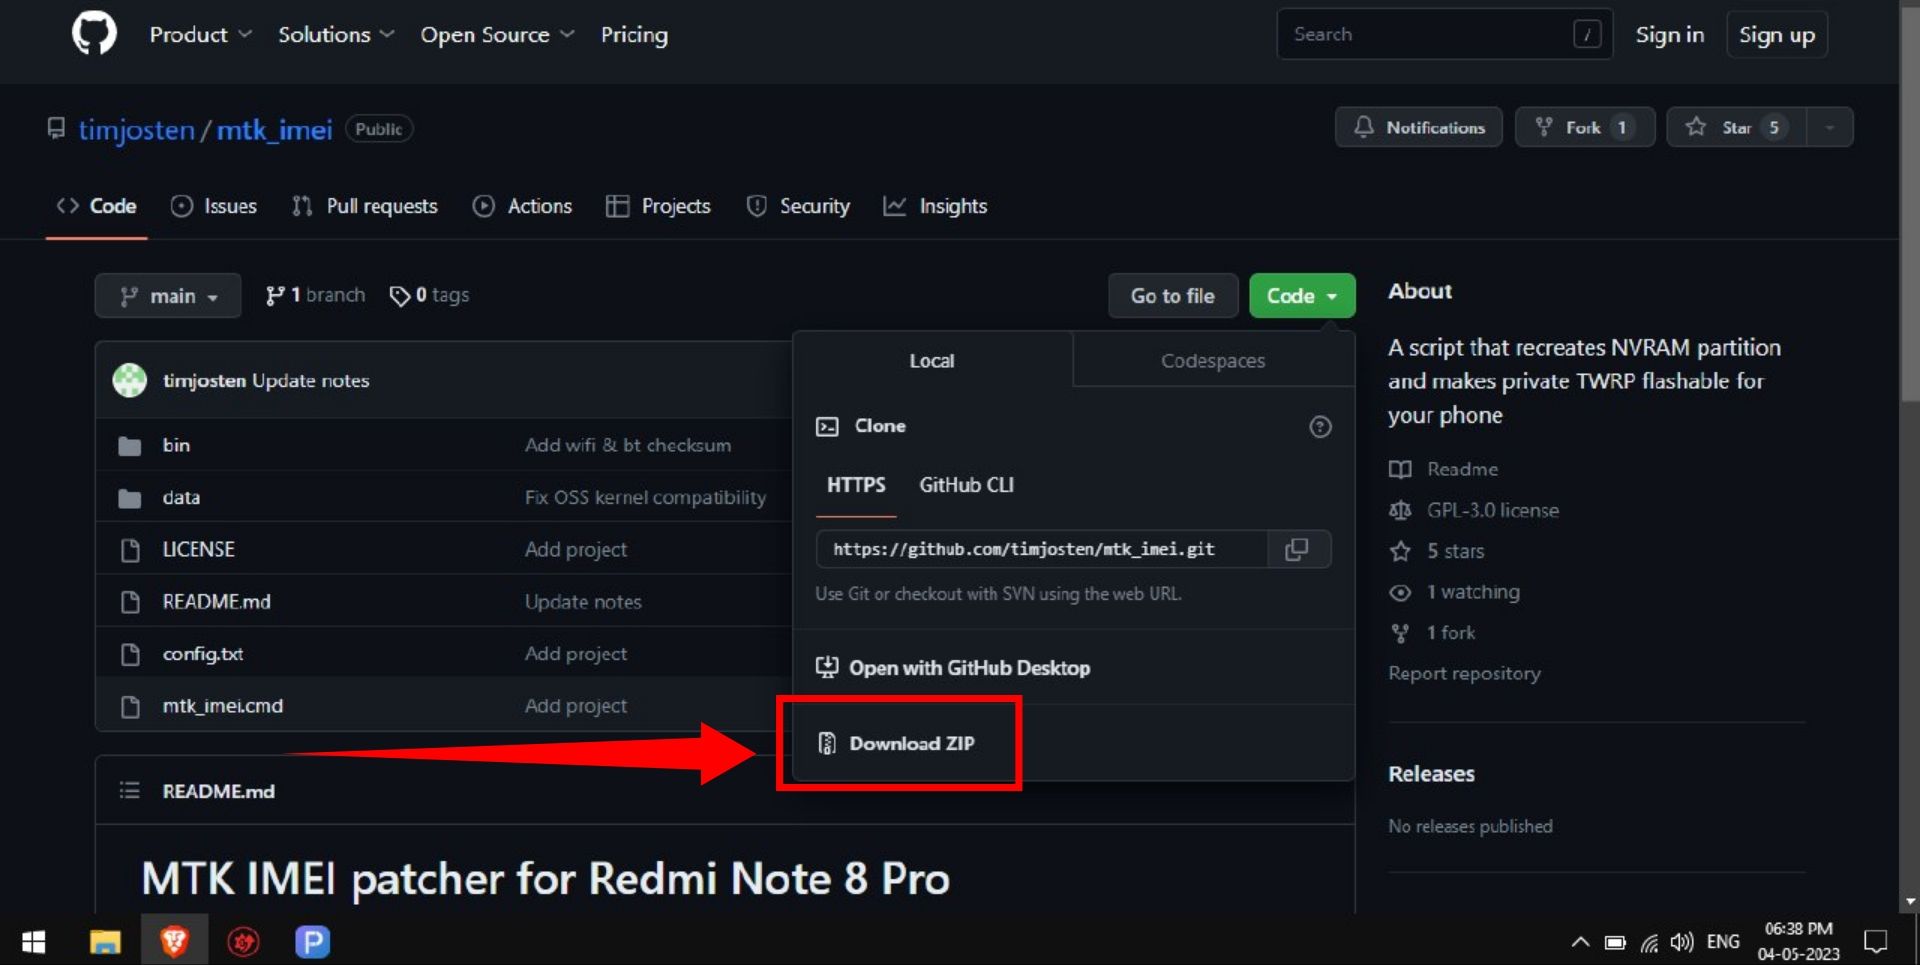The height and width of the screenshot is (965, 1920).
Task: Click Report repository link
Action: 1464,674
